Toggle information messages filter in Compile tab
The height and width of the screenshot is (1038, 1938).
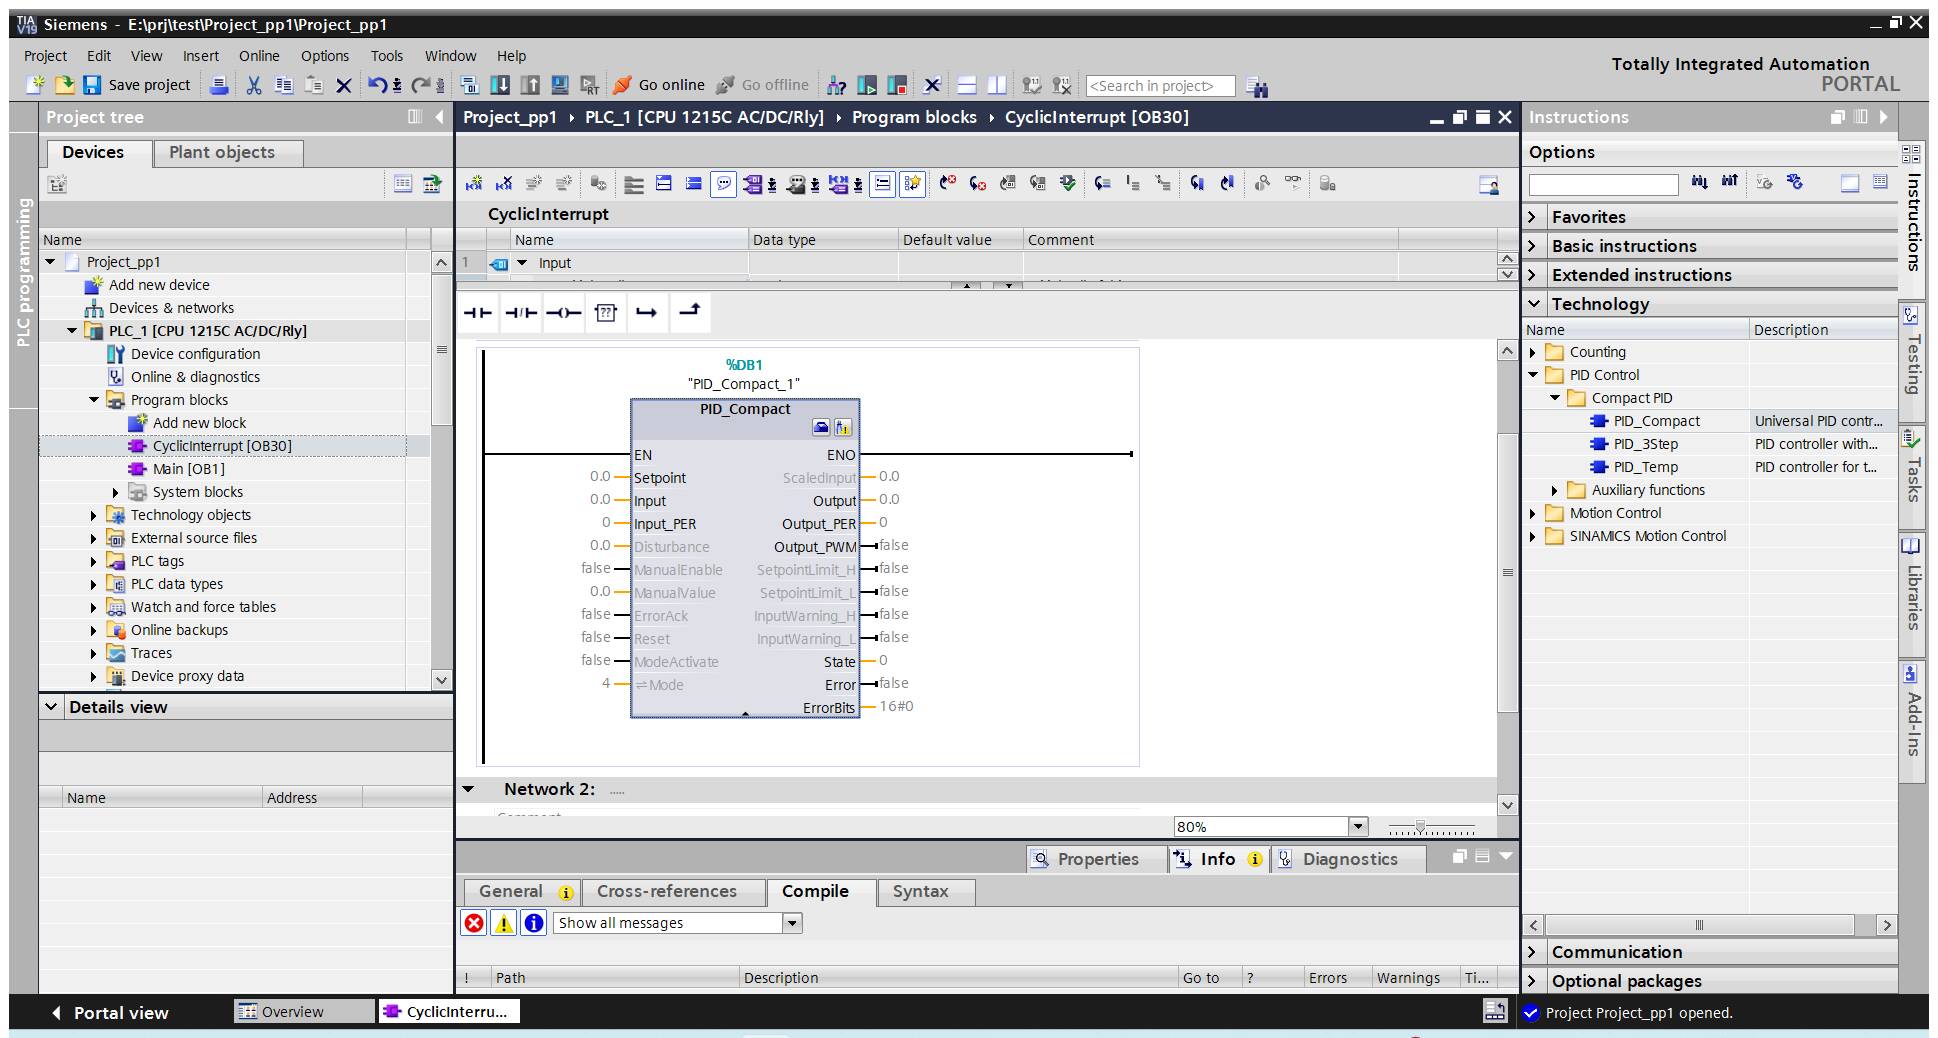(534, 923)
